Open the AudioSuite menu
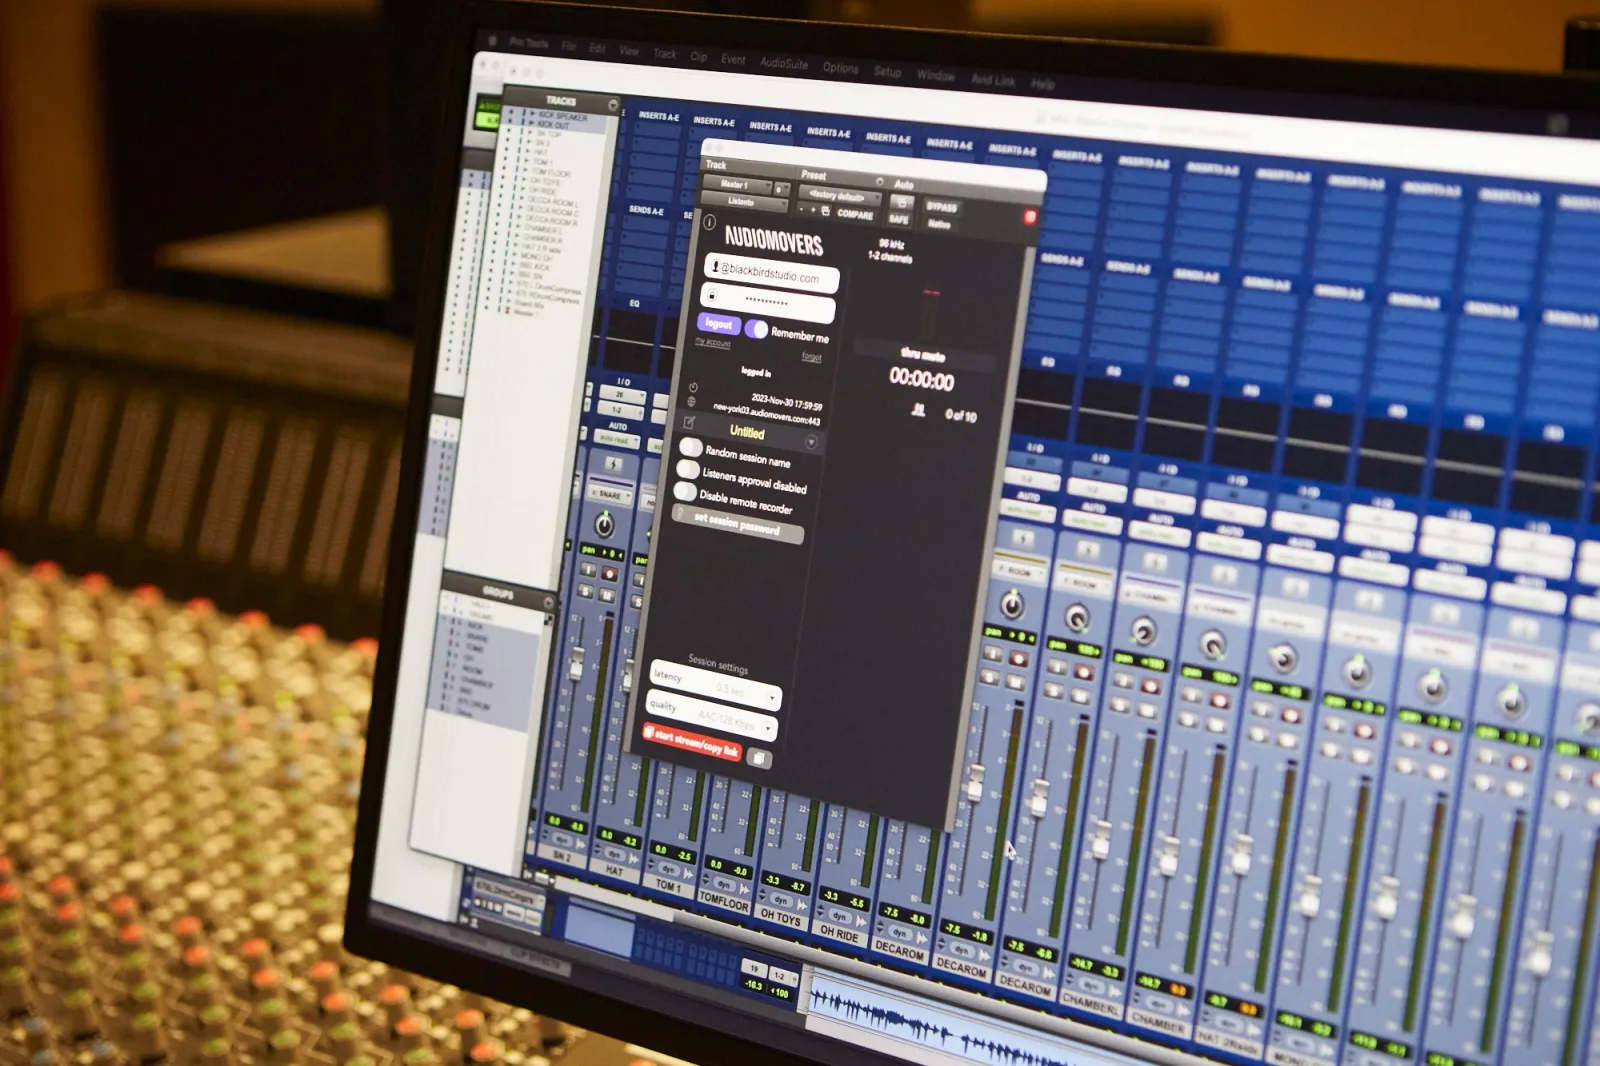 [784, 63]
